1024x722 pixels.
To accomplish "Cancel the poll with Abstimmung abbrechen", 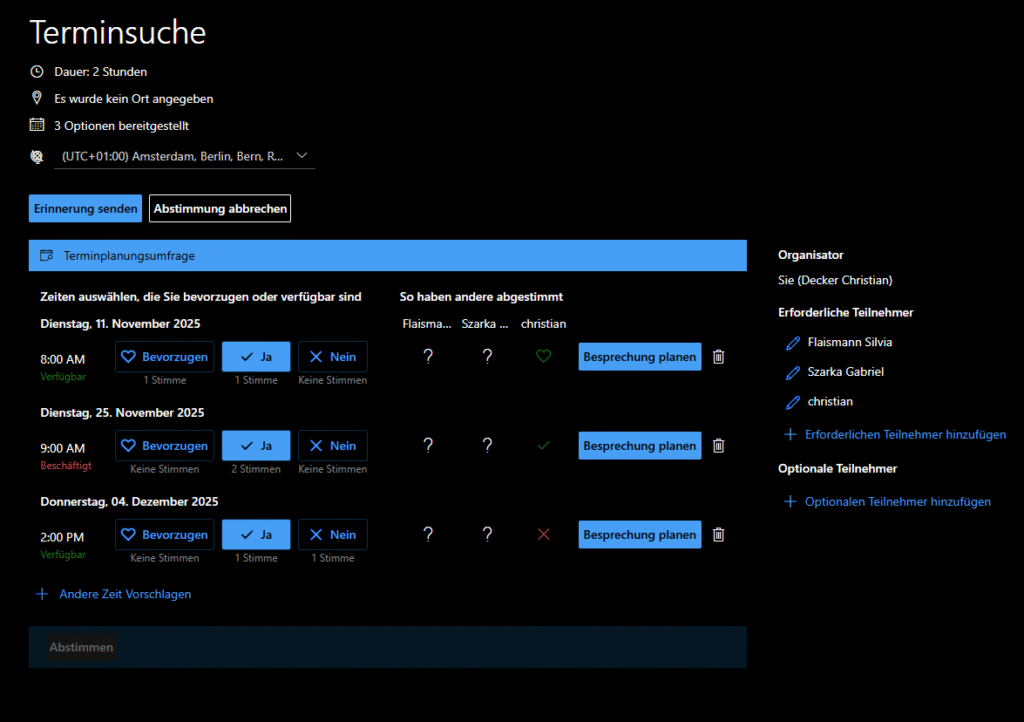I will pyautogui.click(x=220, y=209).
